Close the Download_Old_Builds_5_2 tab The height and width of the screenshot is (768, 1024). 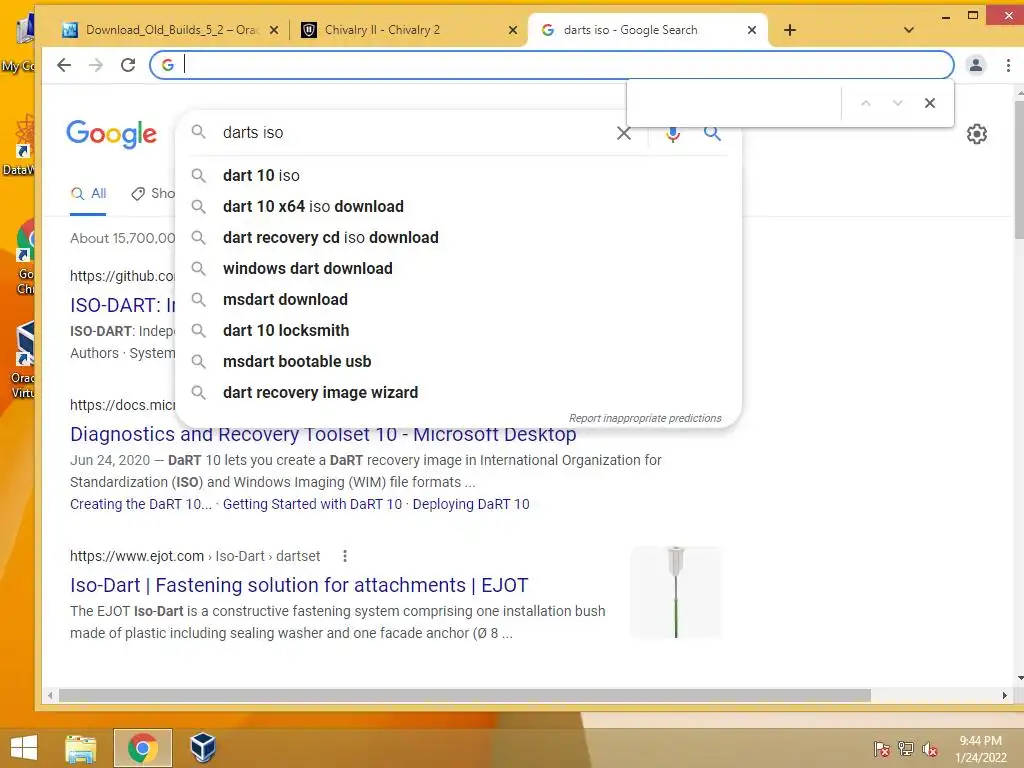coord(274,30)
